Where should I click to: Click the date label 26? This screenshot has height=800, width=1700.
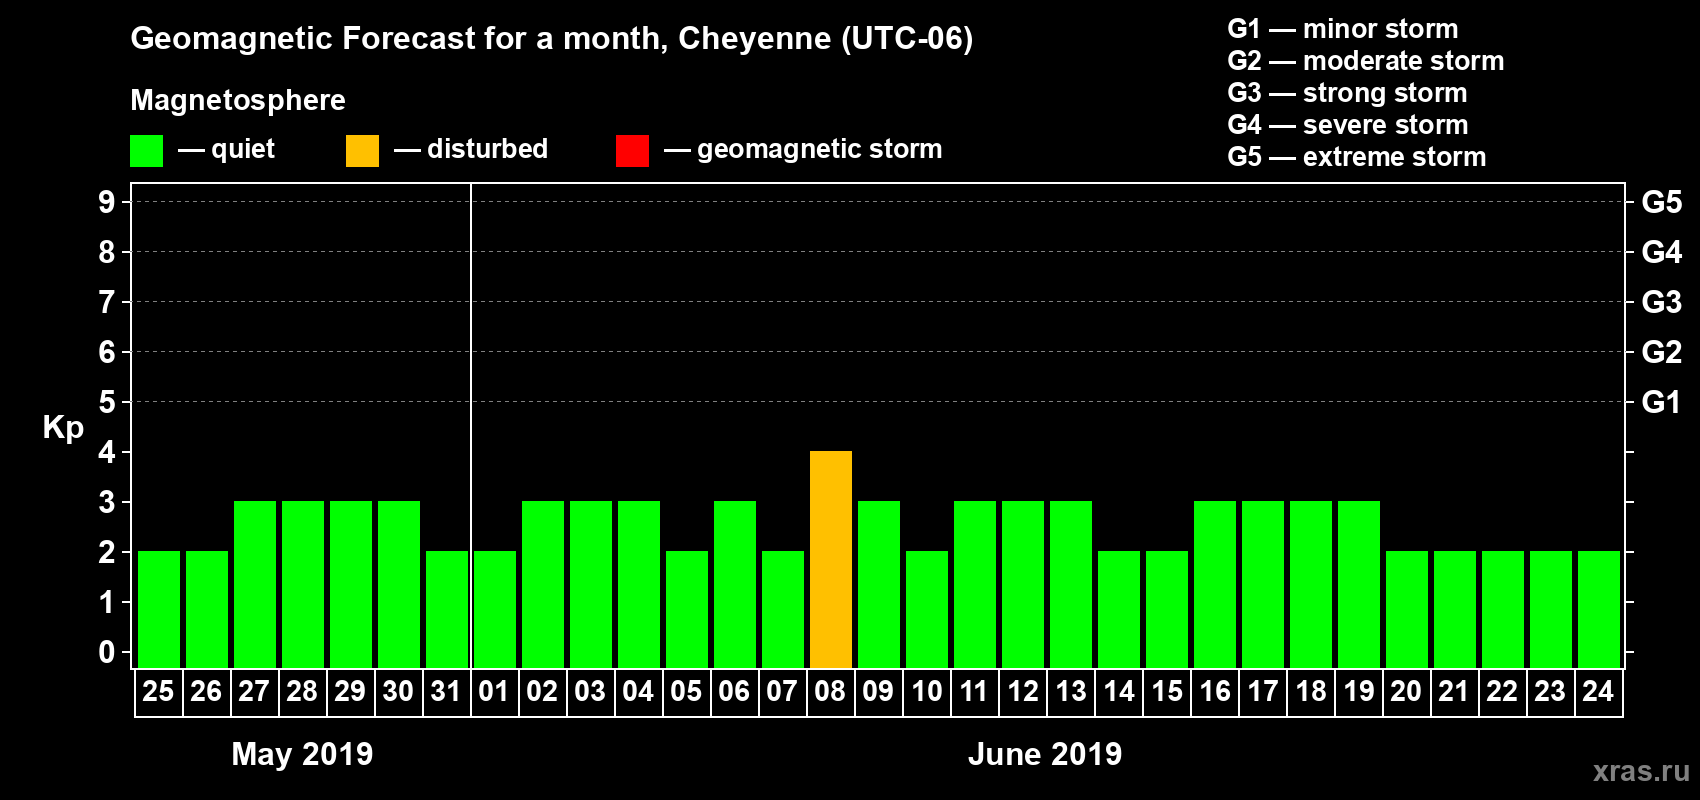[206, 691]
